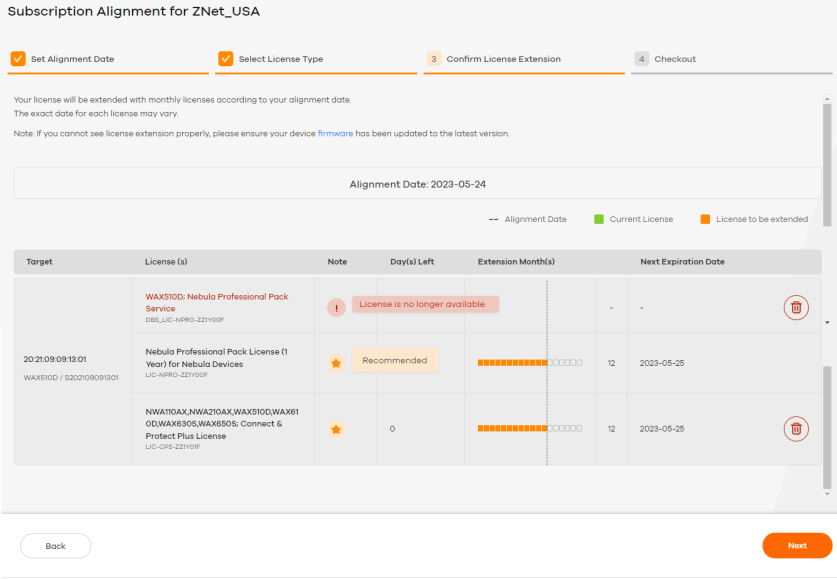Viewport: 837px width, 579px height.
Task: Click the Back button
Action: (x=56, y=546)
